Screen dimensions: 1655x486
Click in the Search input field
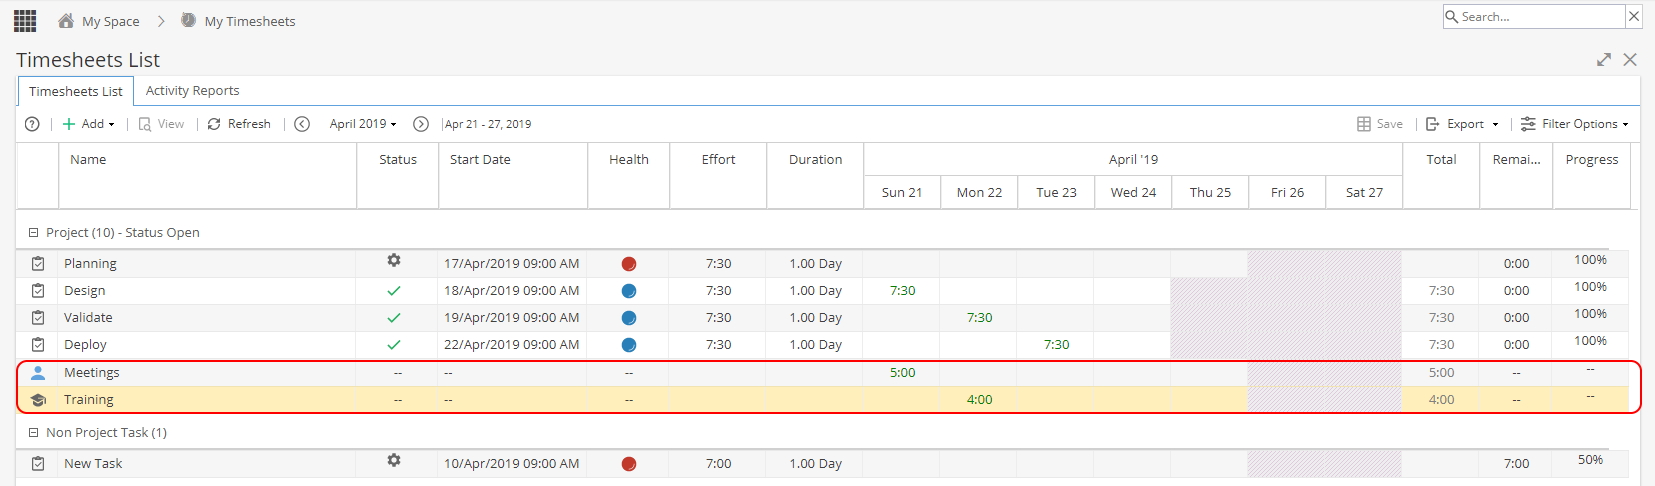point(1540,16)
